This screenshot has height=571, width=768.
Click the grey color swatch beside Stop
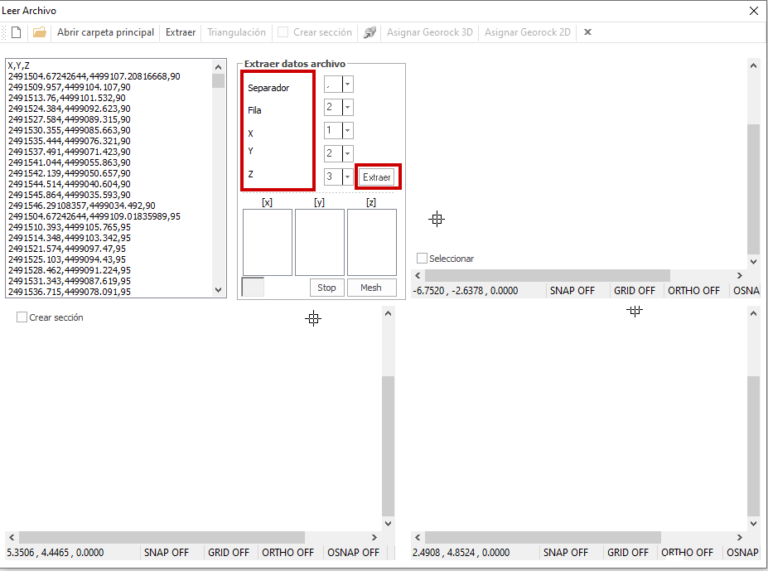[253, 287]
